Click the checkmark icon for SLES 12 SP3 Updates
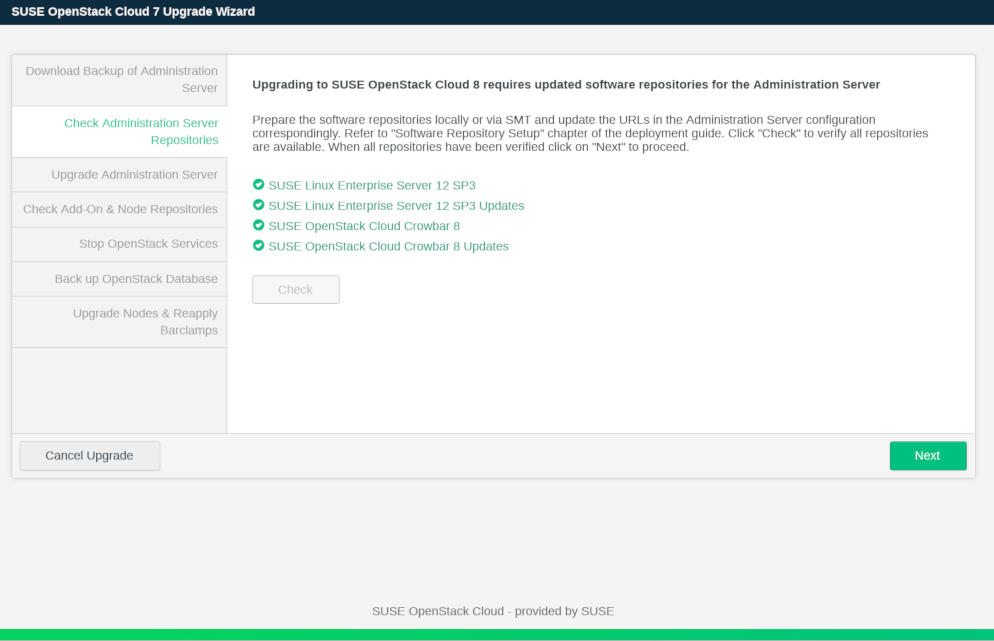 coord(259,205)
